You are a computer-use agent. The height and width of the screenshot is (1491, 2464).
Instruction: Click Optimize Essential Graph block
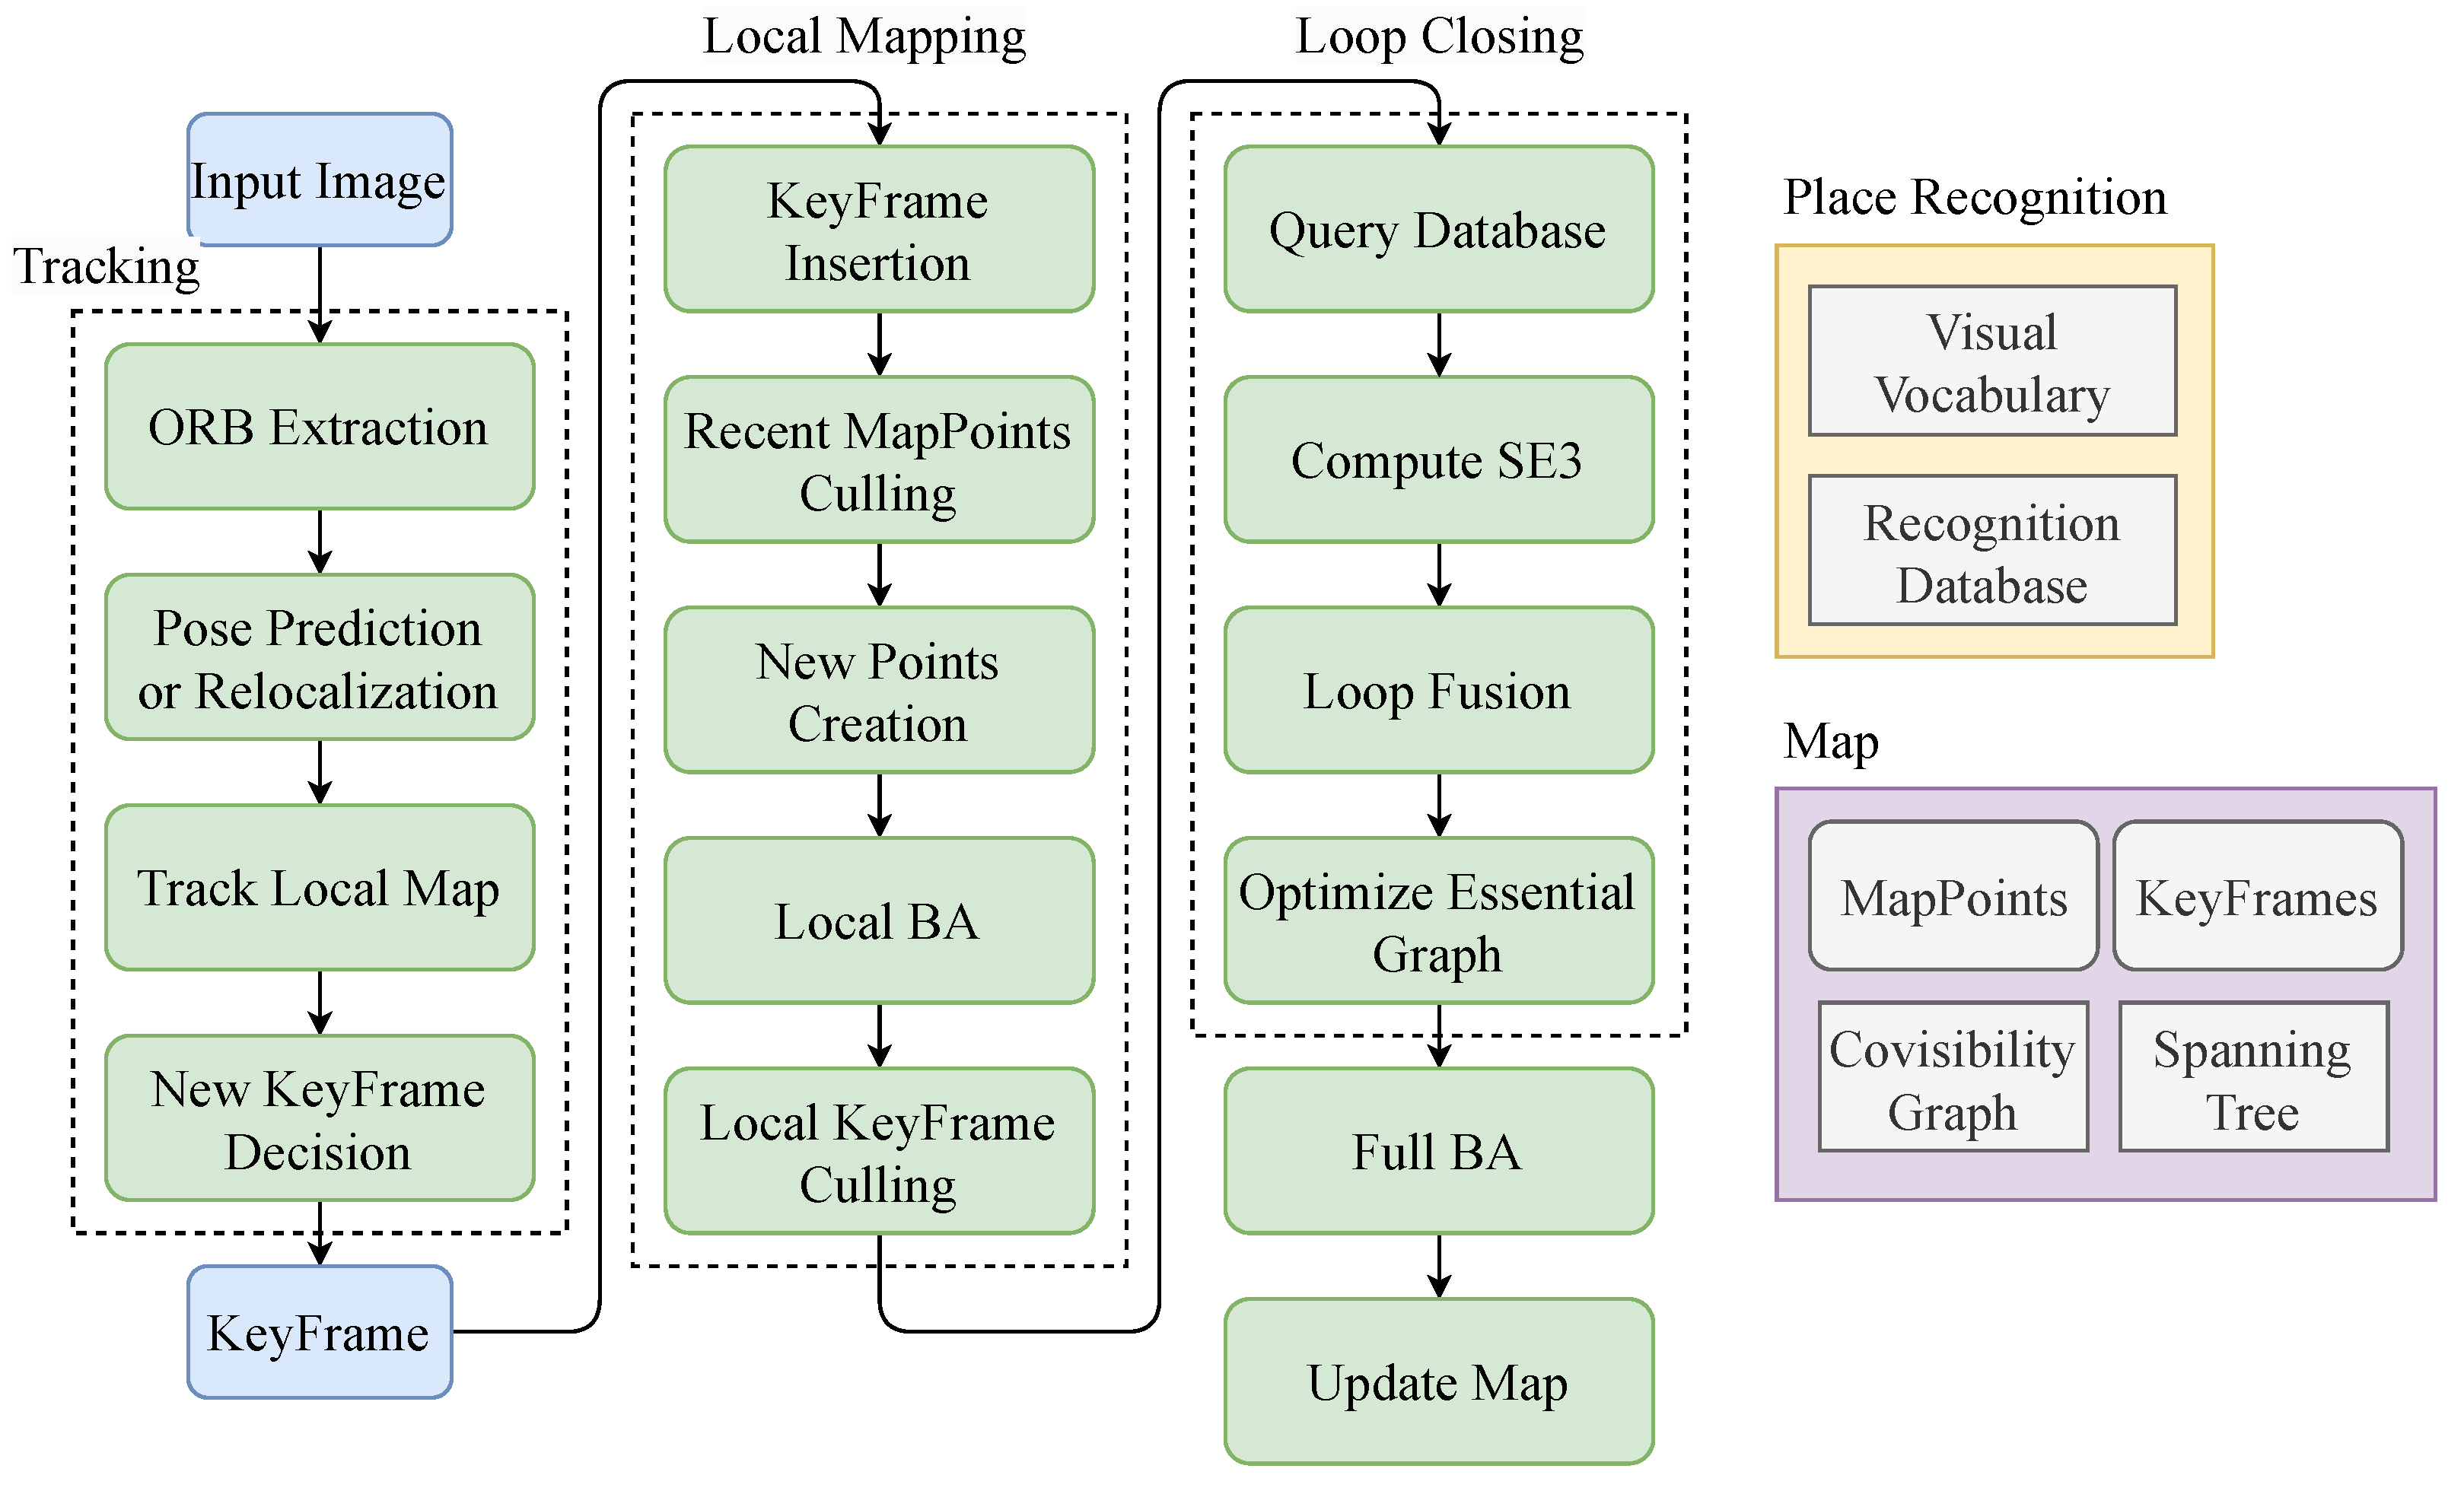[1438, 921]
